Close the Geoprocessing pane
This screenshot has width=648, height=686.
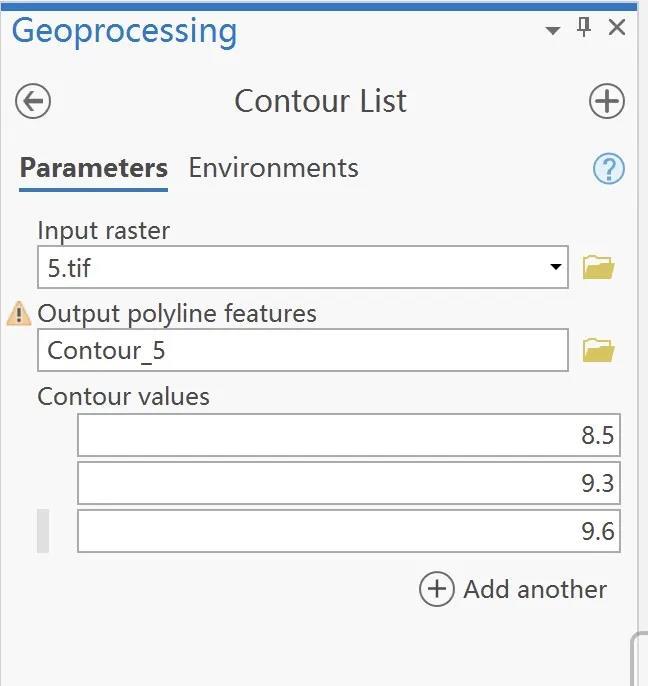pos(617,29)
